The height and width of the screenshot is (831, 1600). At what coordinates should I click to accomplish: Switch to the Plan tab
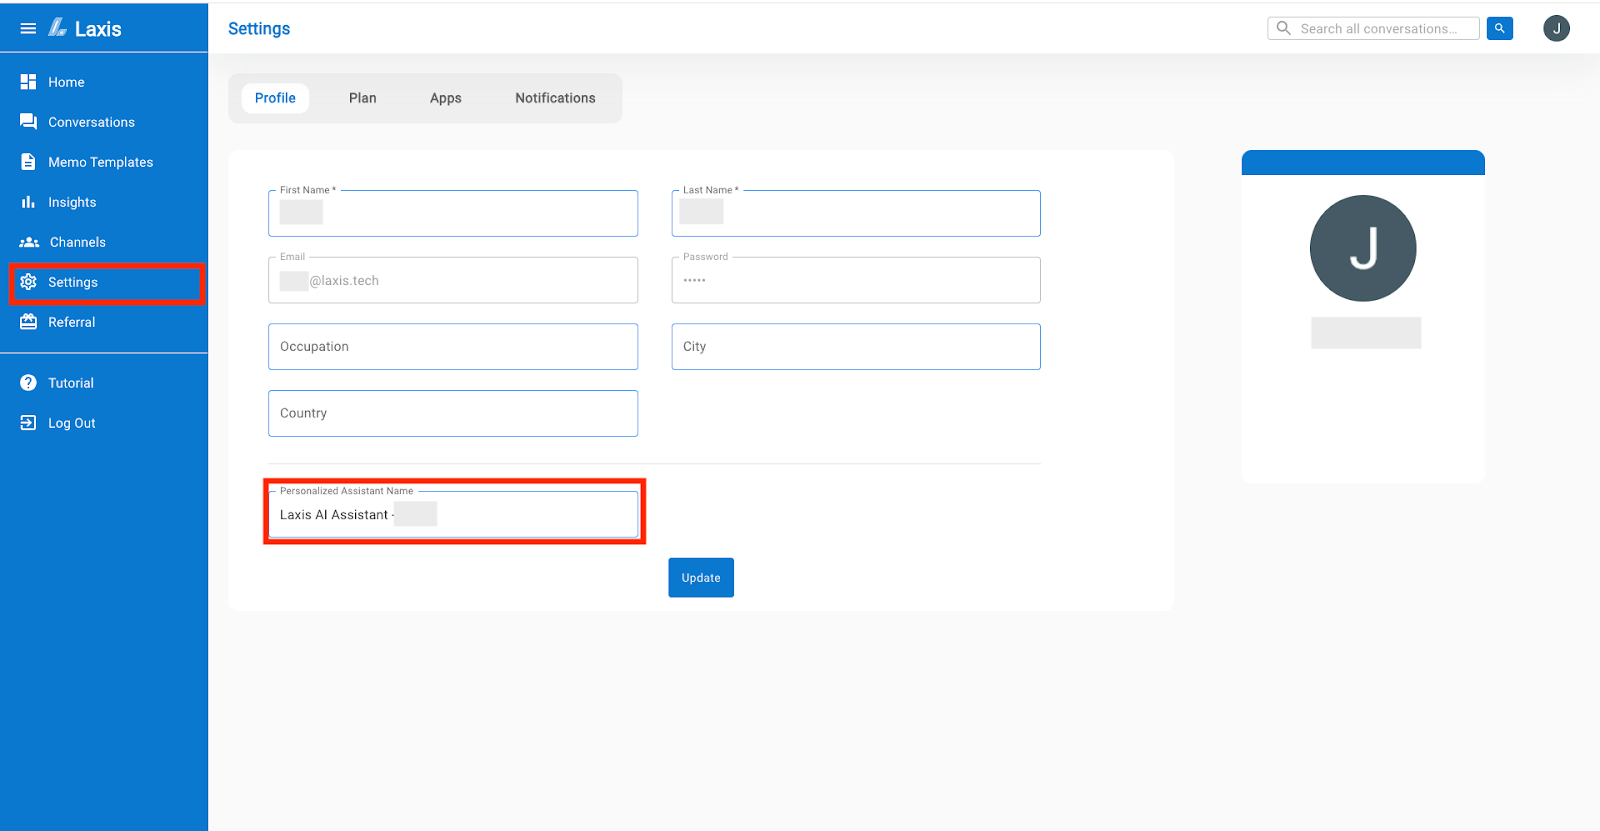(x=363, y=98)
